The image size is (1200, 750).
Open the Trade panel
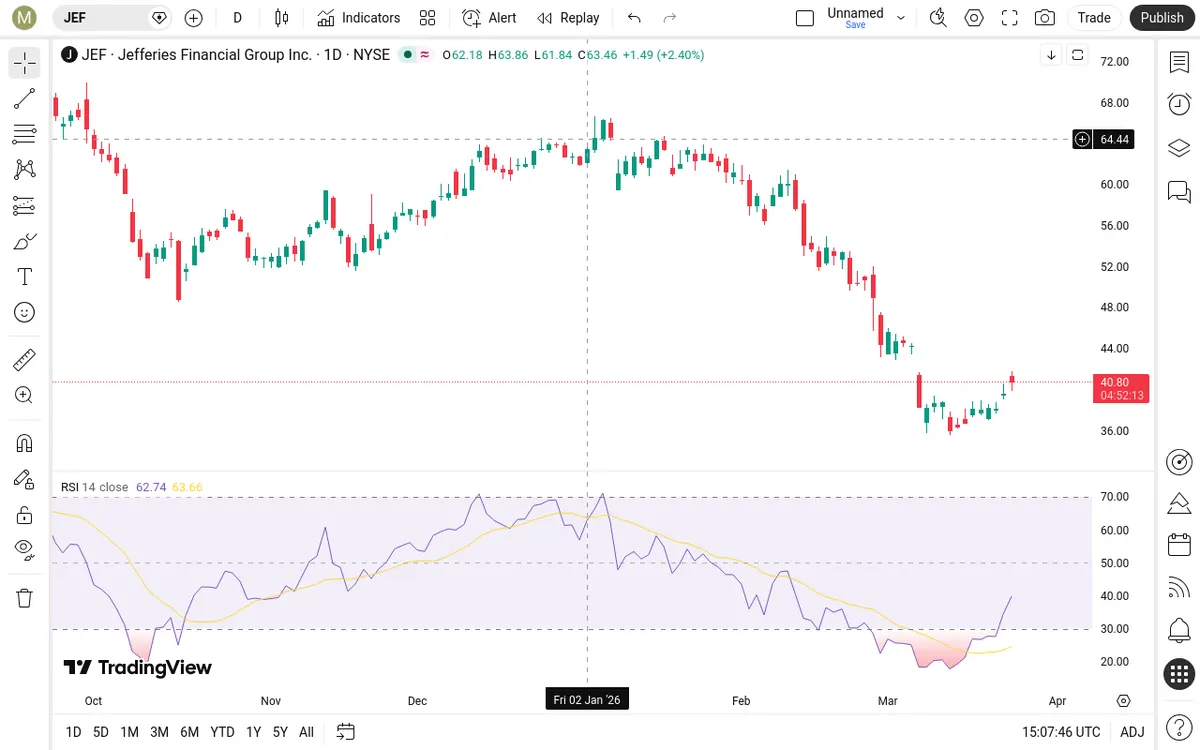[x=1094, y=18]
